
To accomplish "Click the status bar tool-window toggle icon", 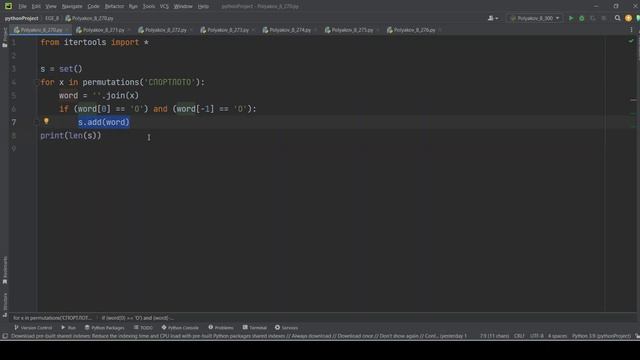I will [x=5, y=336].
